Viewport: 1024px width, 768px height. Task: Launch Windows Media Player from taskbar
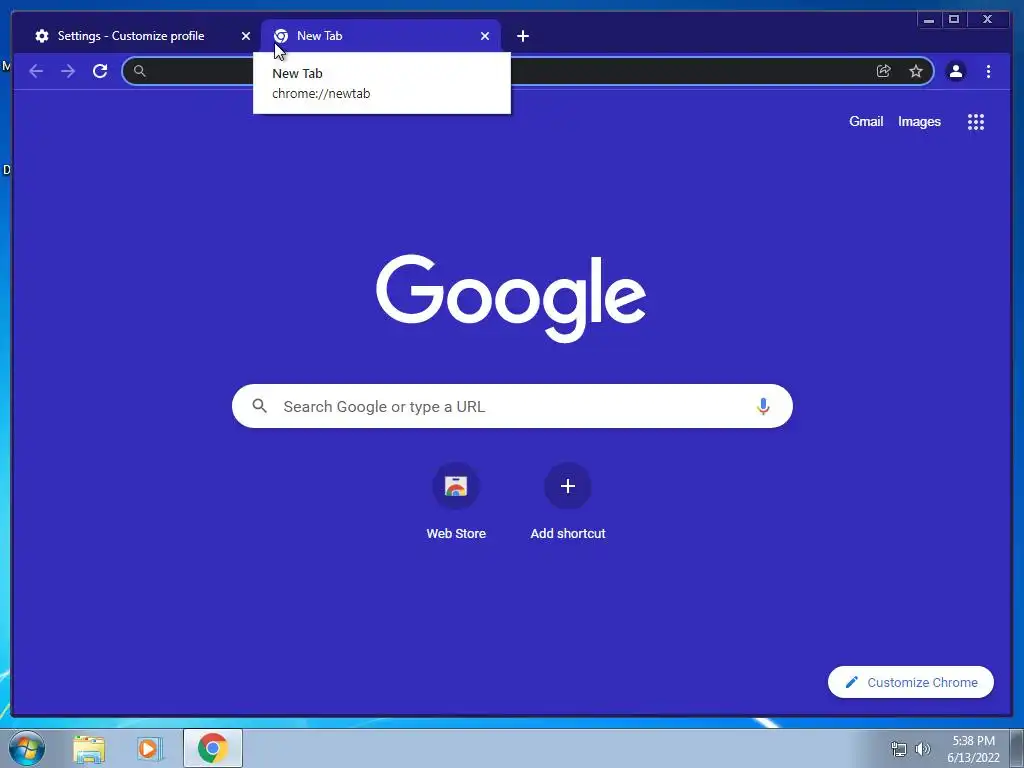(x=150, y=748)
